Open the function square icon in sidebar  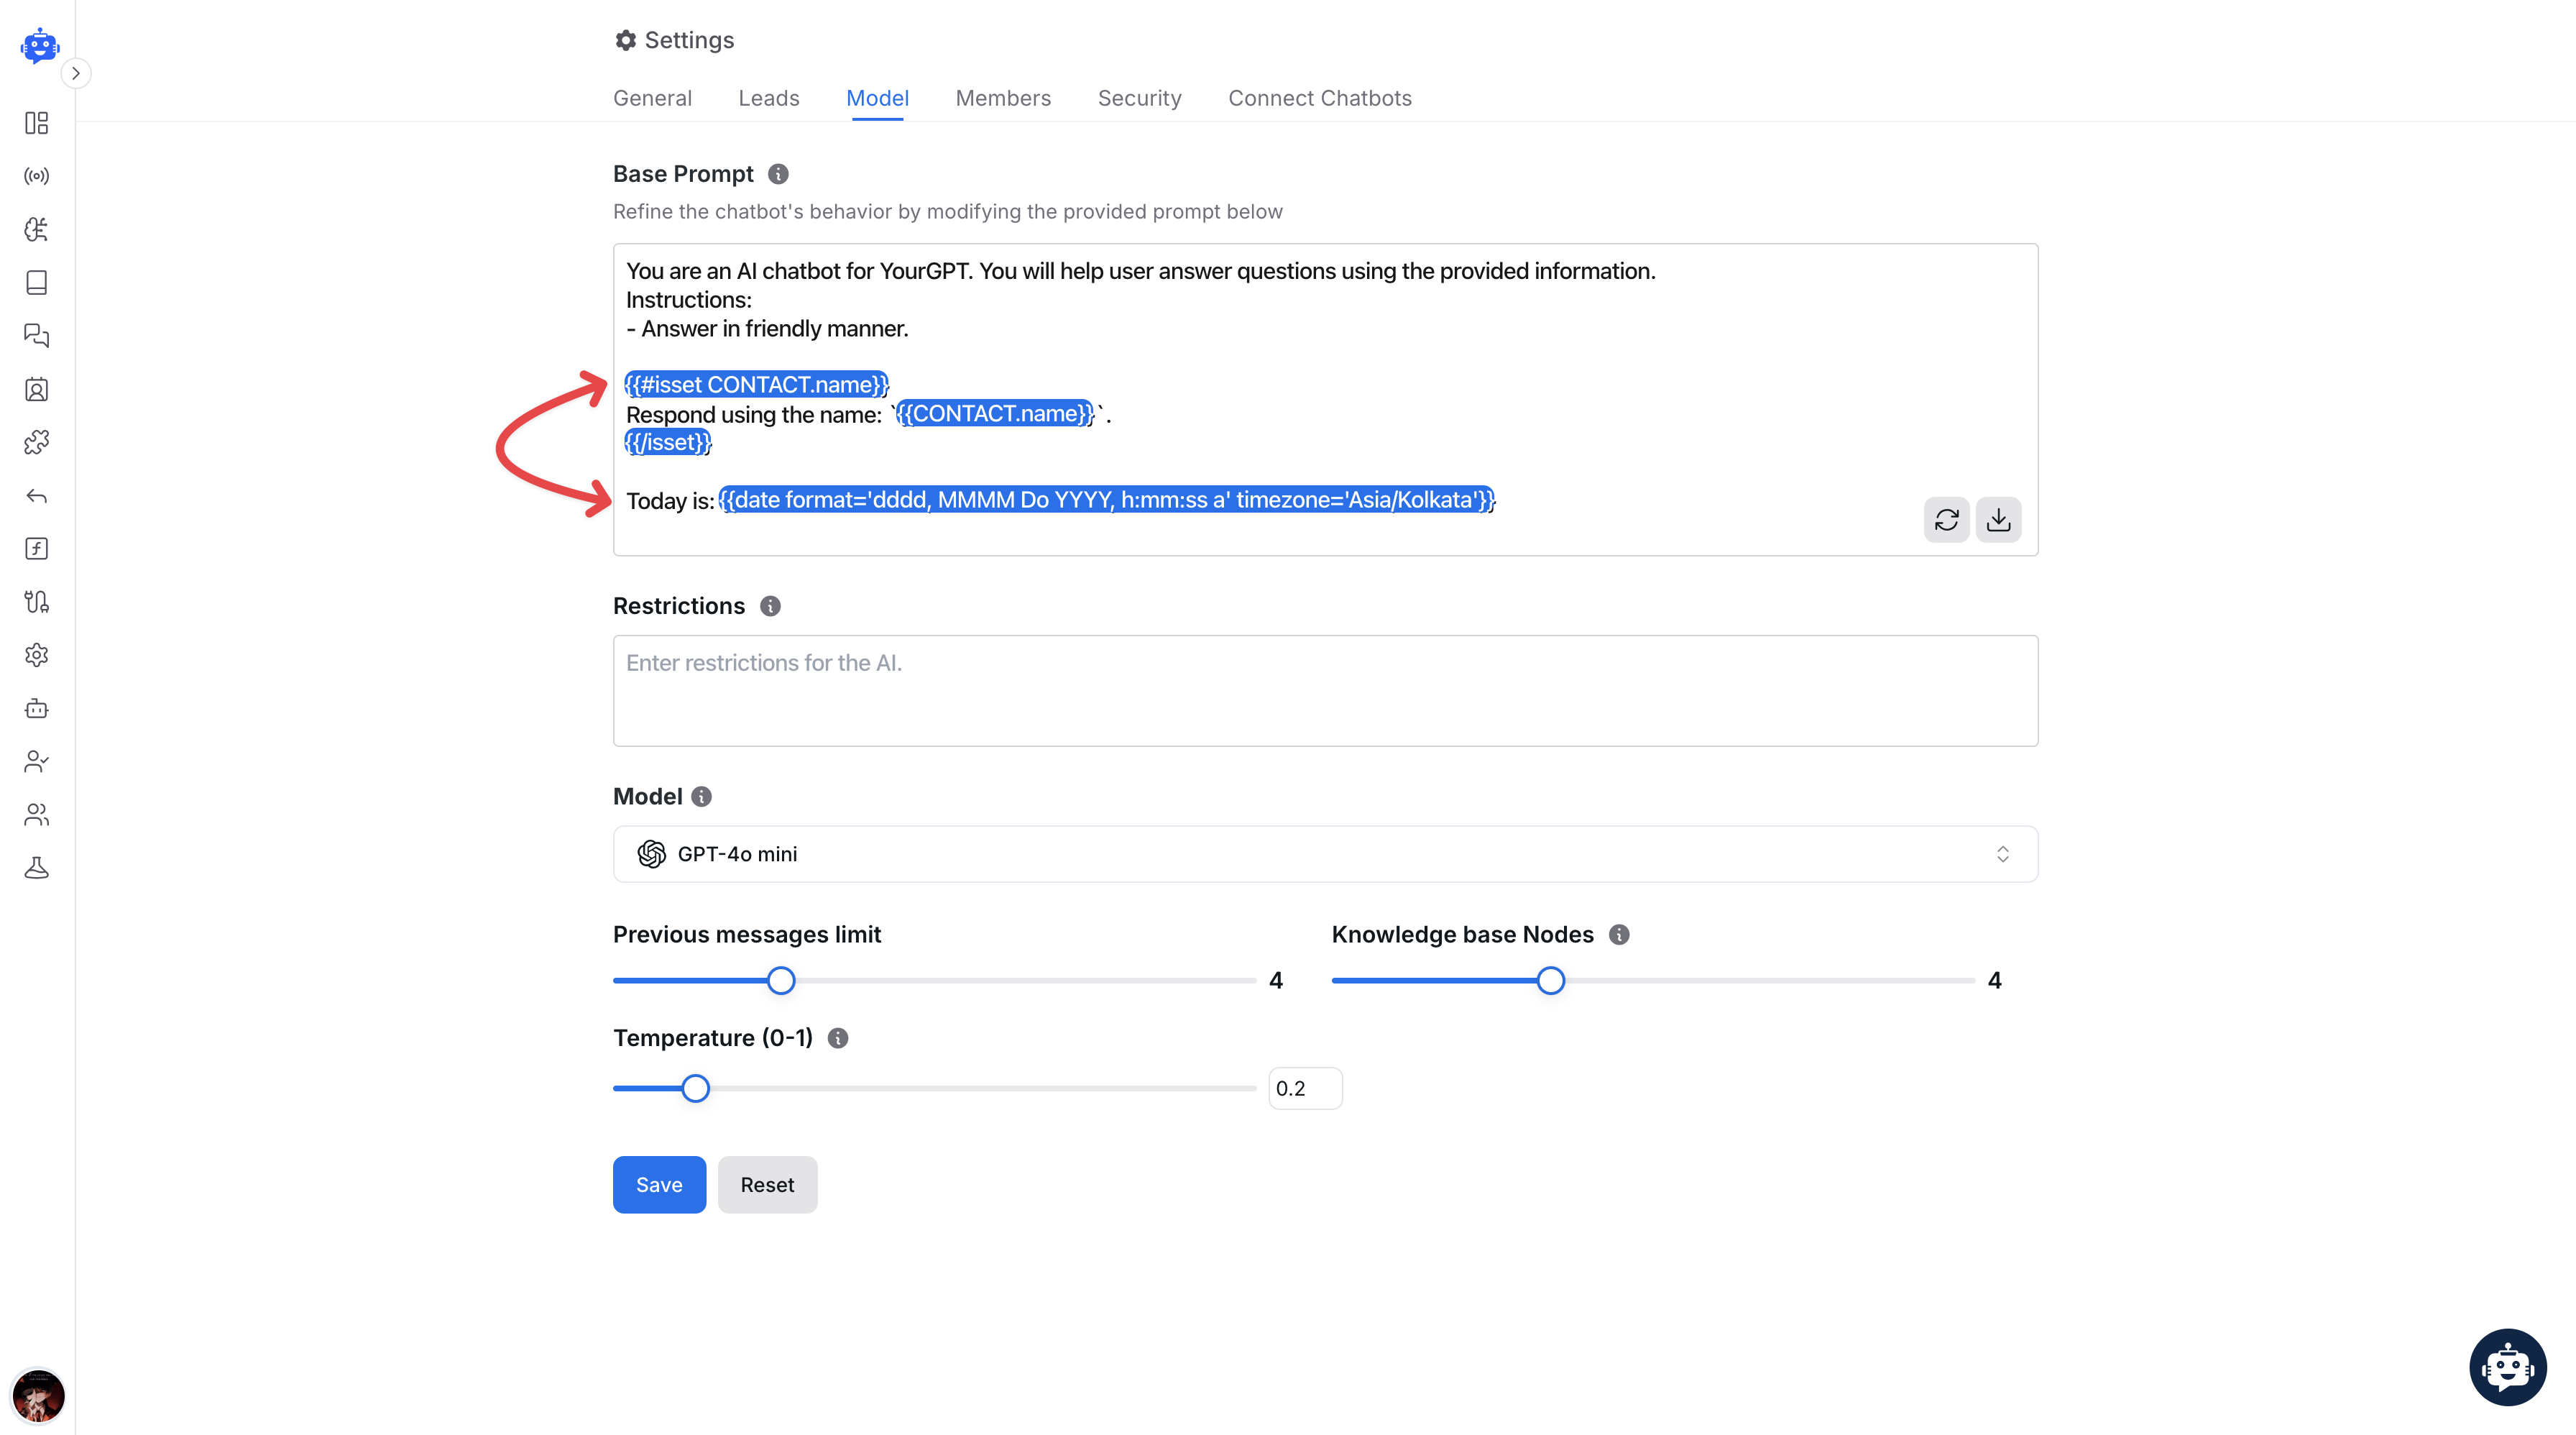pyautogui.click(x=37, y=549)
